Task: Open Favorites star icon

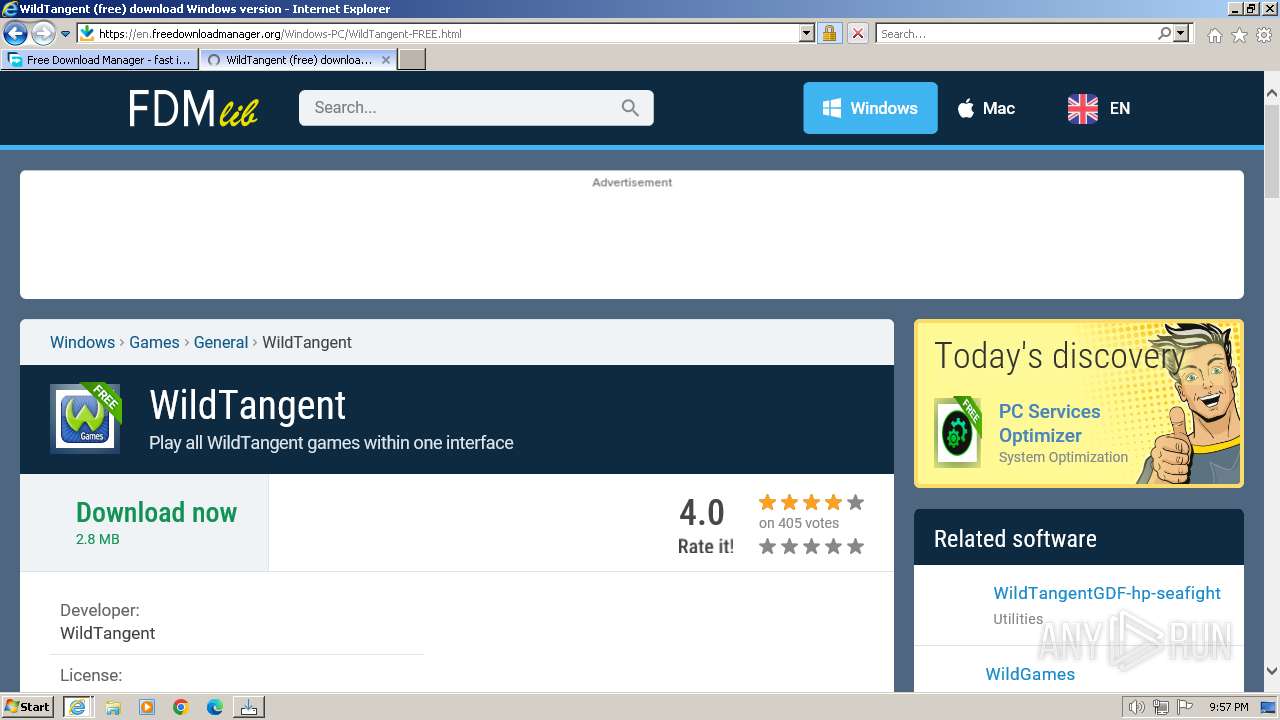Action: click(1239, 35)
